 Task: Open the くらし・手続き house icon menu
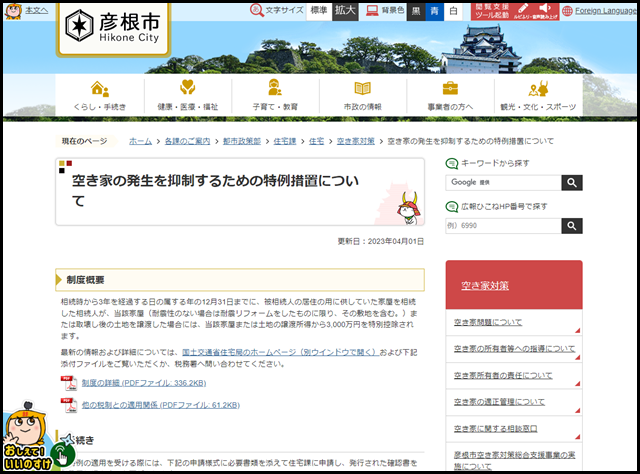(100, 96)
